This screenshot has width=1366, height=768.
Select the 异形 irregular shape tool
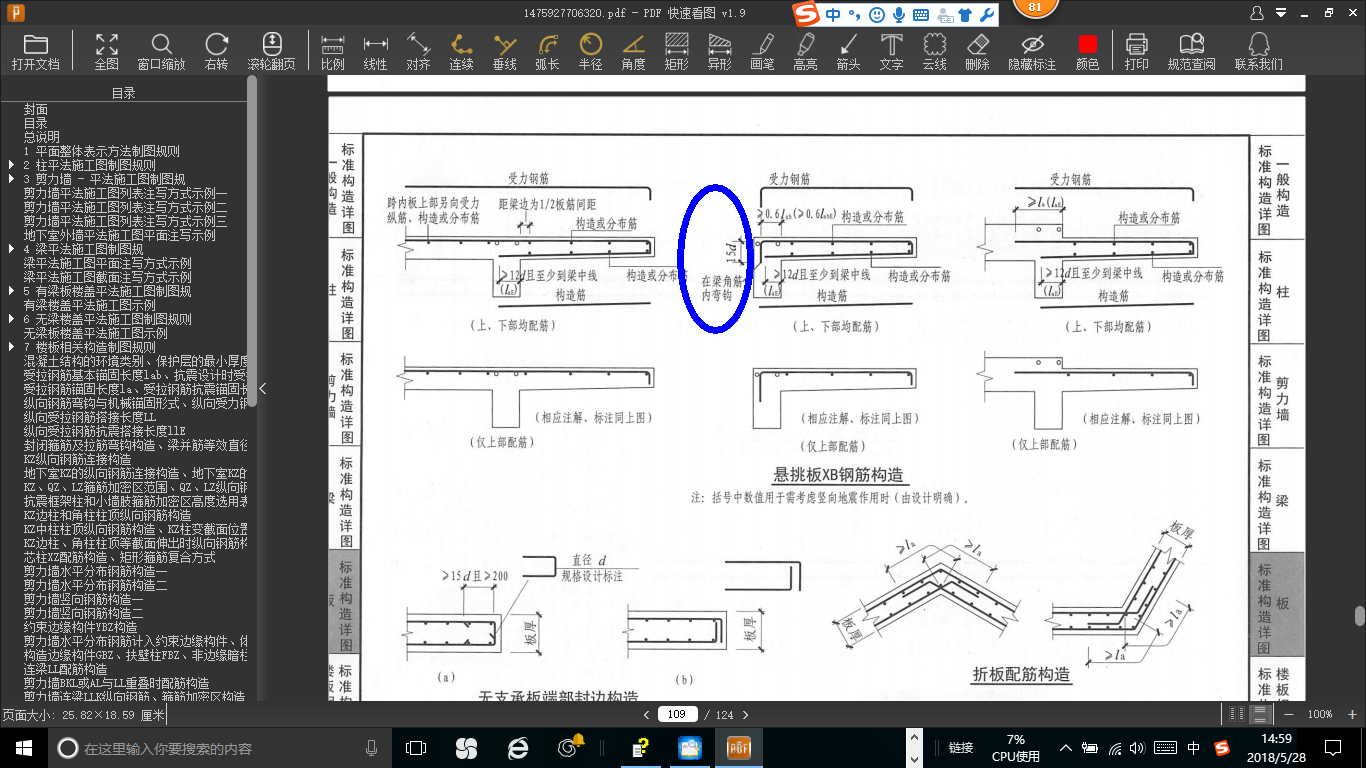(x=720, y=51)
